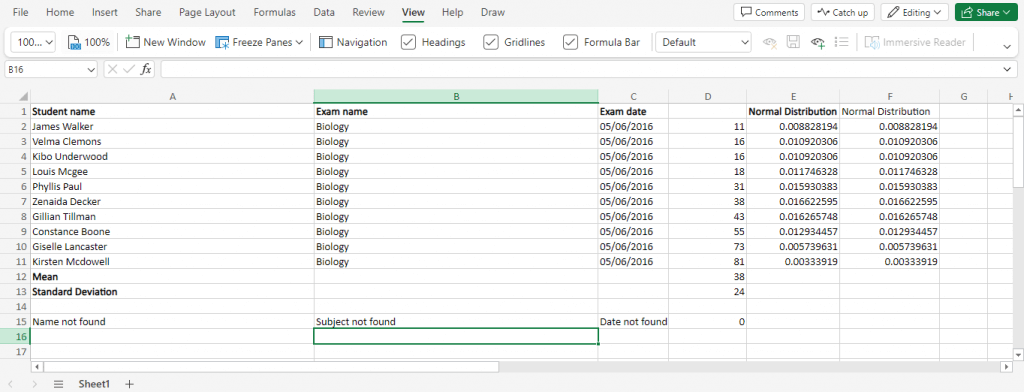This screenshot has width=1024, height=392.
Task: Click the fx insert function icon
Action: tap(146, 69)
